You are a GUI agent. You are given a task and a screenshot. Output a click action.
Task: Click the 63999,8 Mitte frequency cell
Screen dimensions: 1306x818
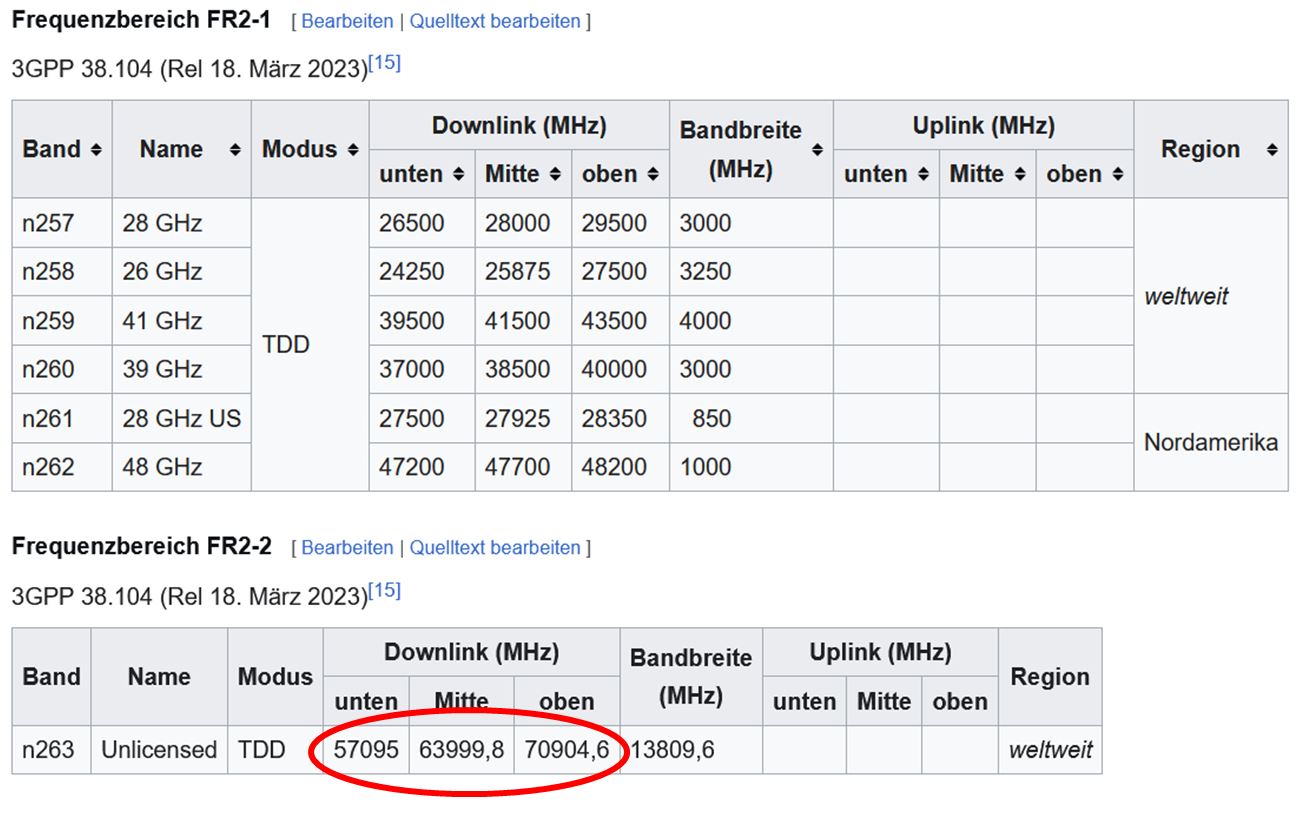(x=461, y=749)
